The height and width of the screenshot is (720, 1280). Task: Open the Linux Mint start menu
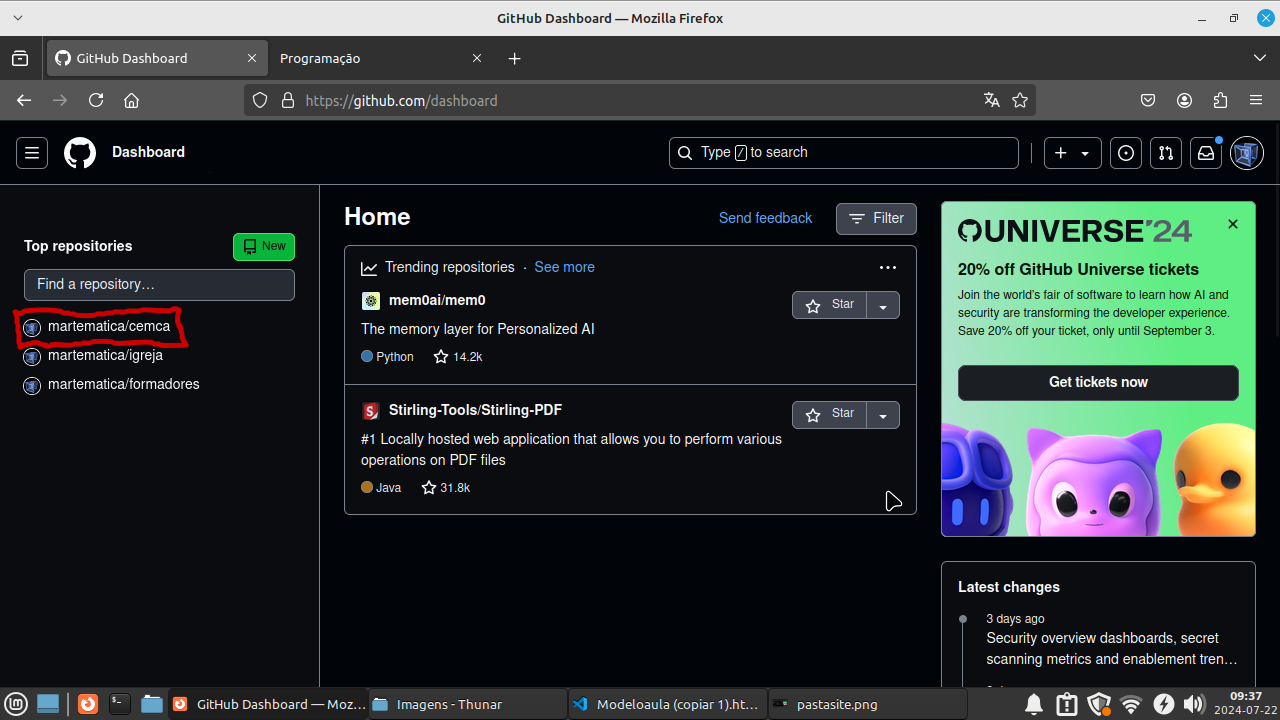tap(16, 704)
